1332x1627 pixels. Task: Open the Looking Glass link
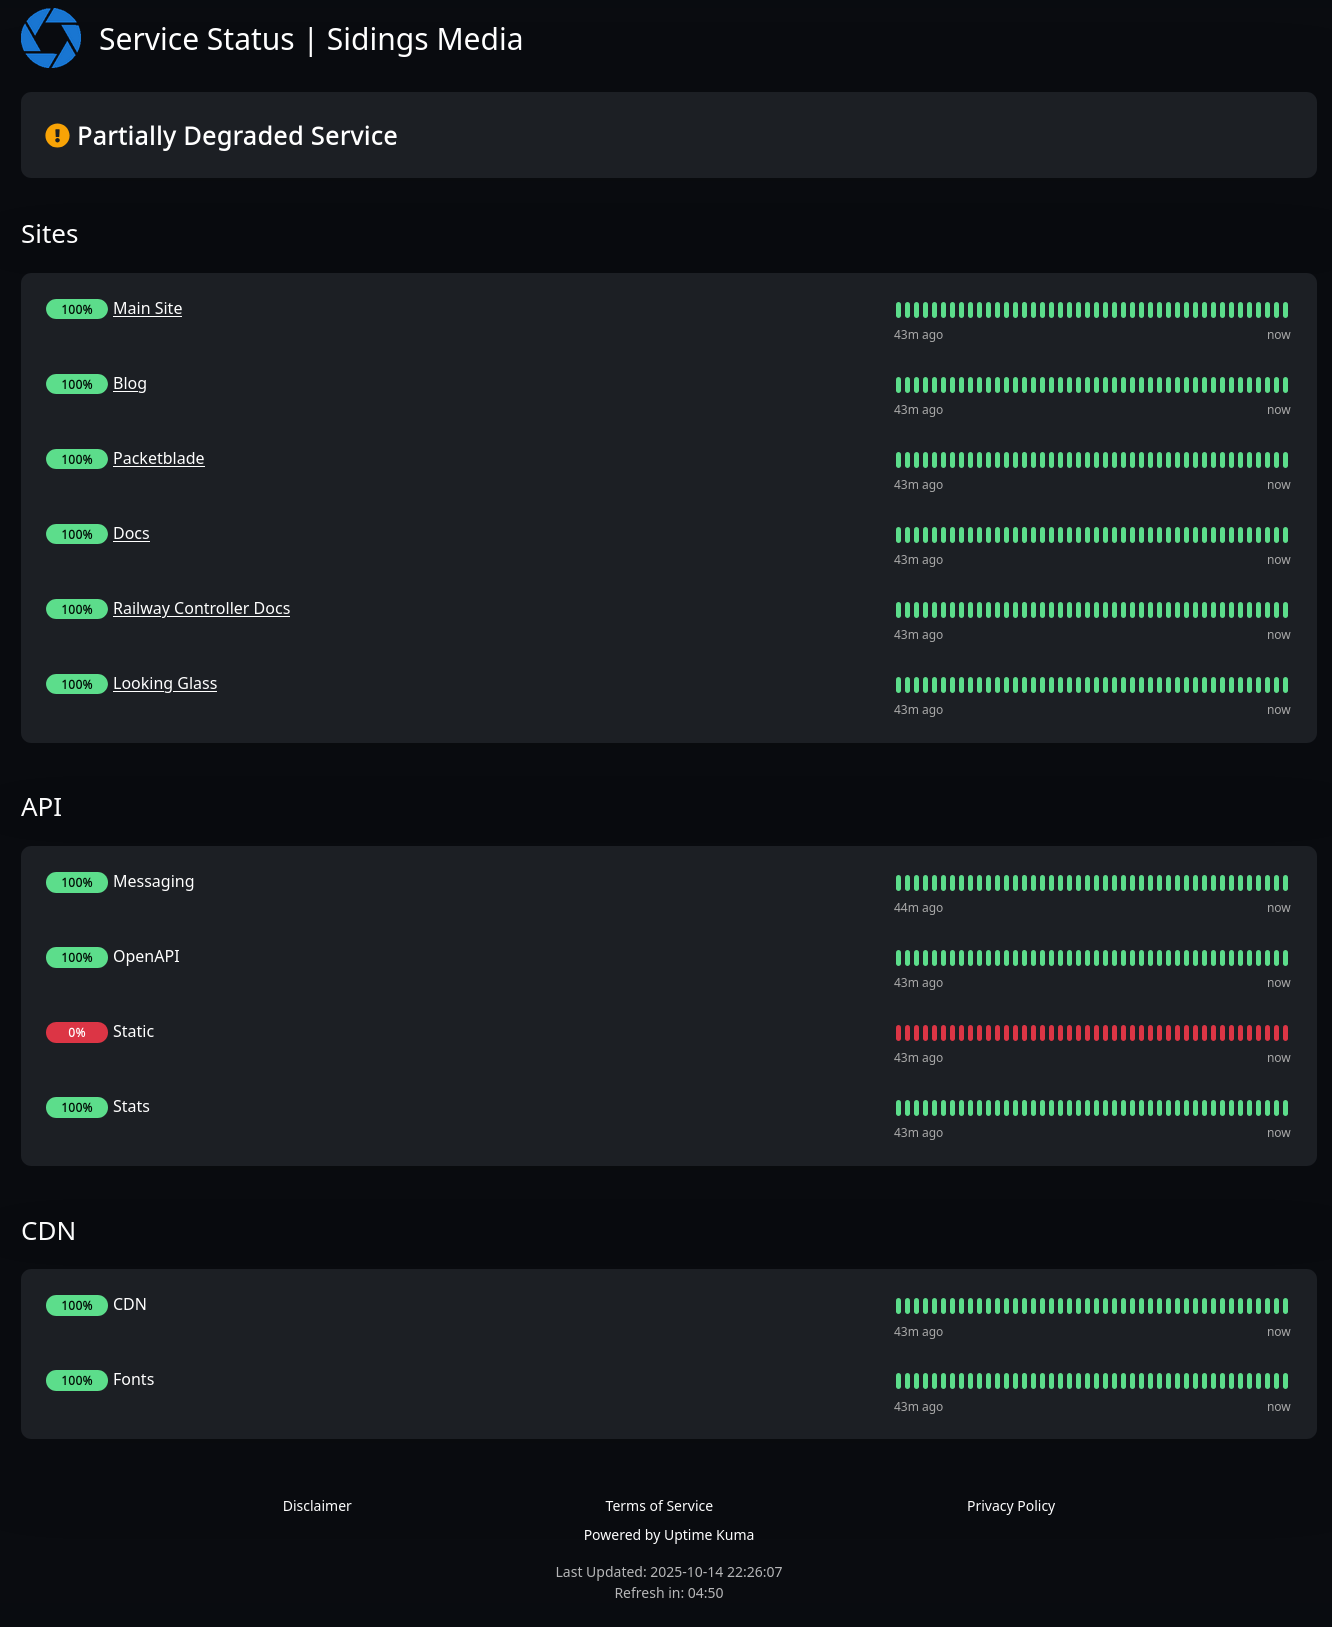coord(165,684)
